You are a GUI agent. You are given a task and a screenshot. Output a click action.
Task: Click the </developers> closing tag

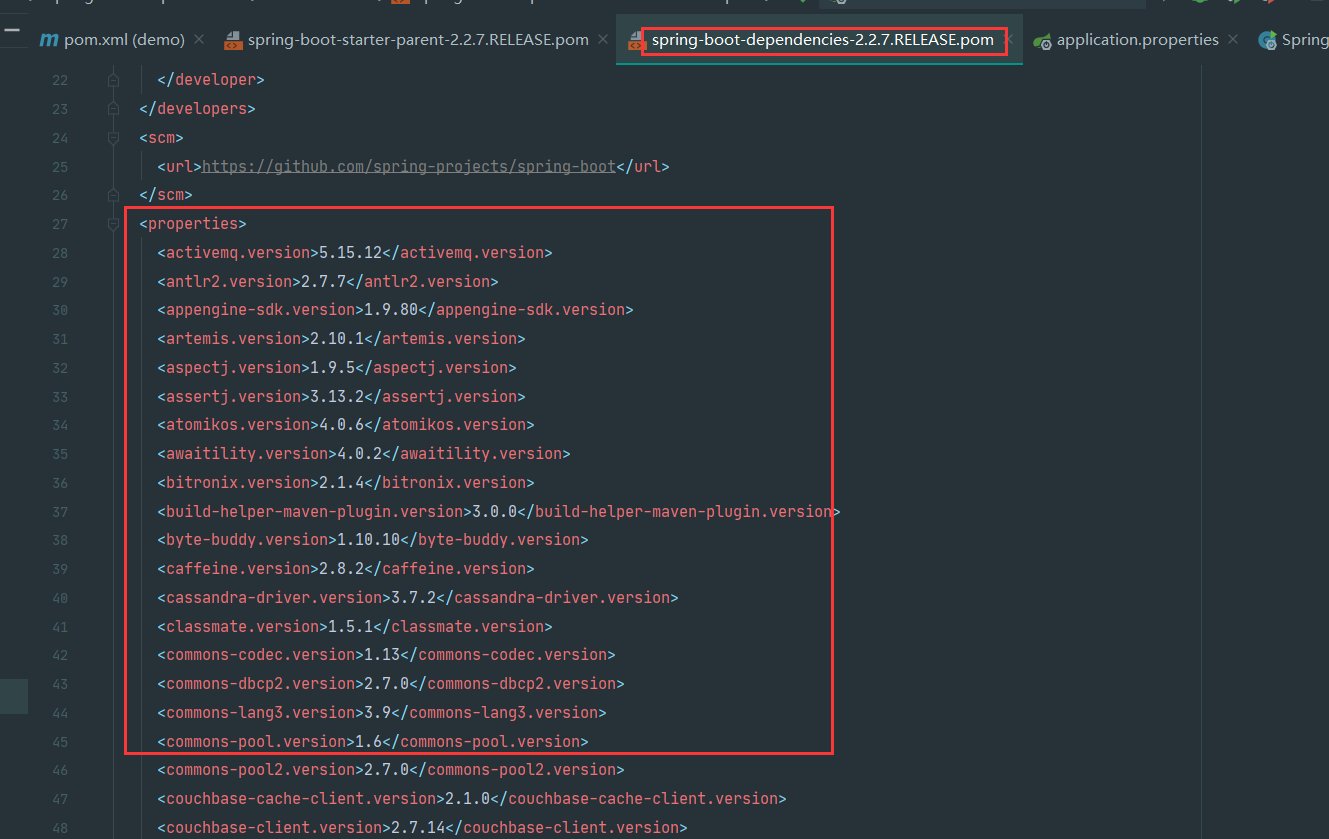coord(198,108)
